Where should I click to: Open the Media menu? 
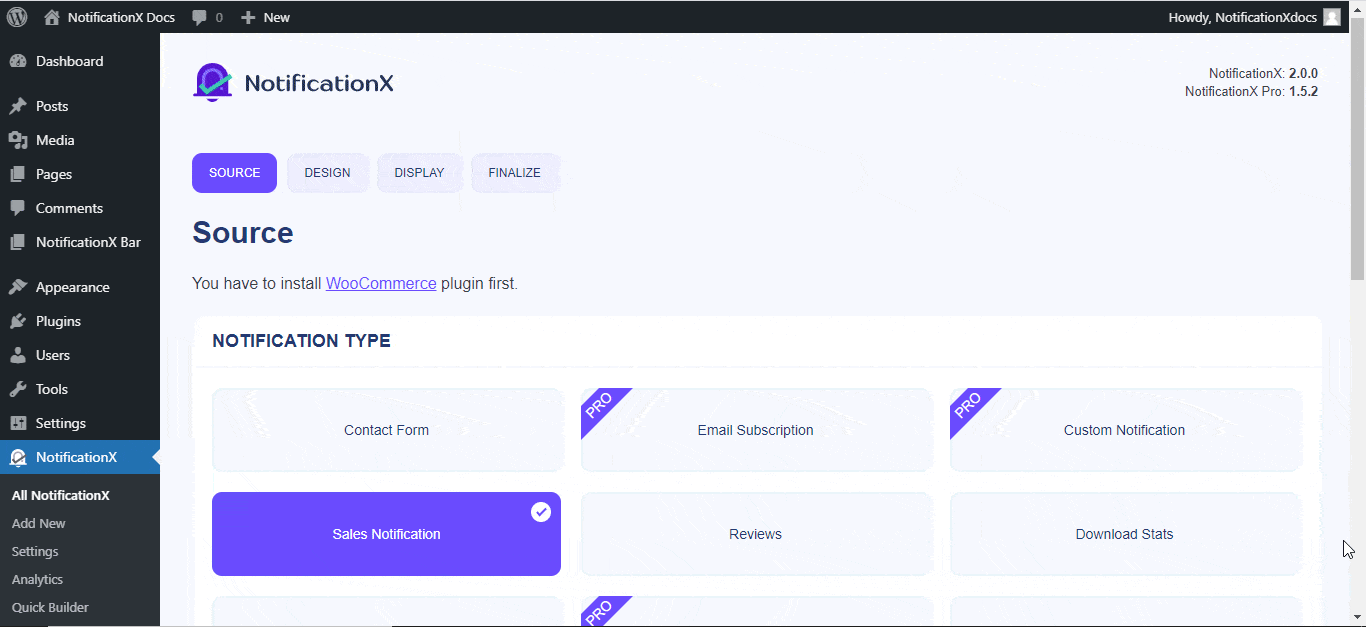(80, 140)
